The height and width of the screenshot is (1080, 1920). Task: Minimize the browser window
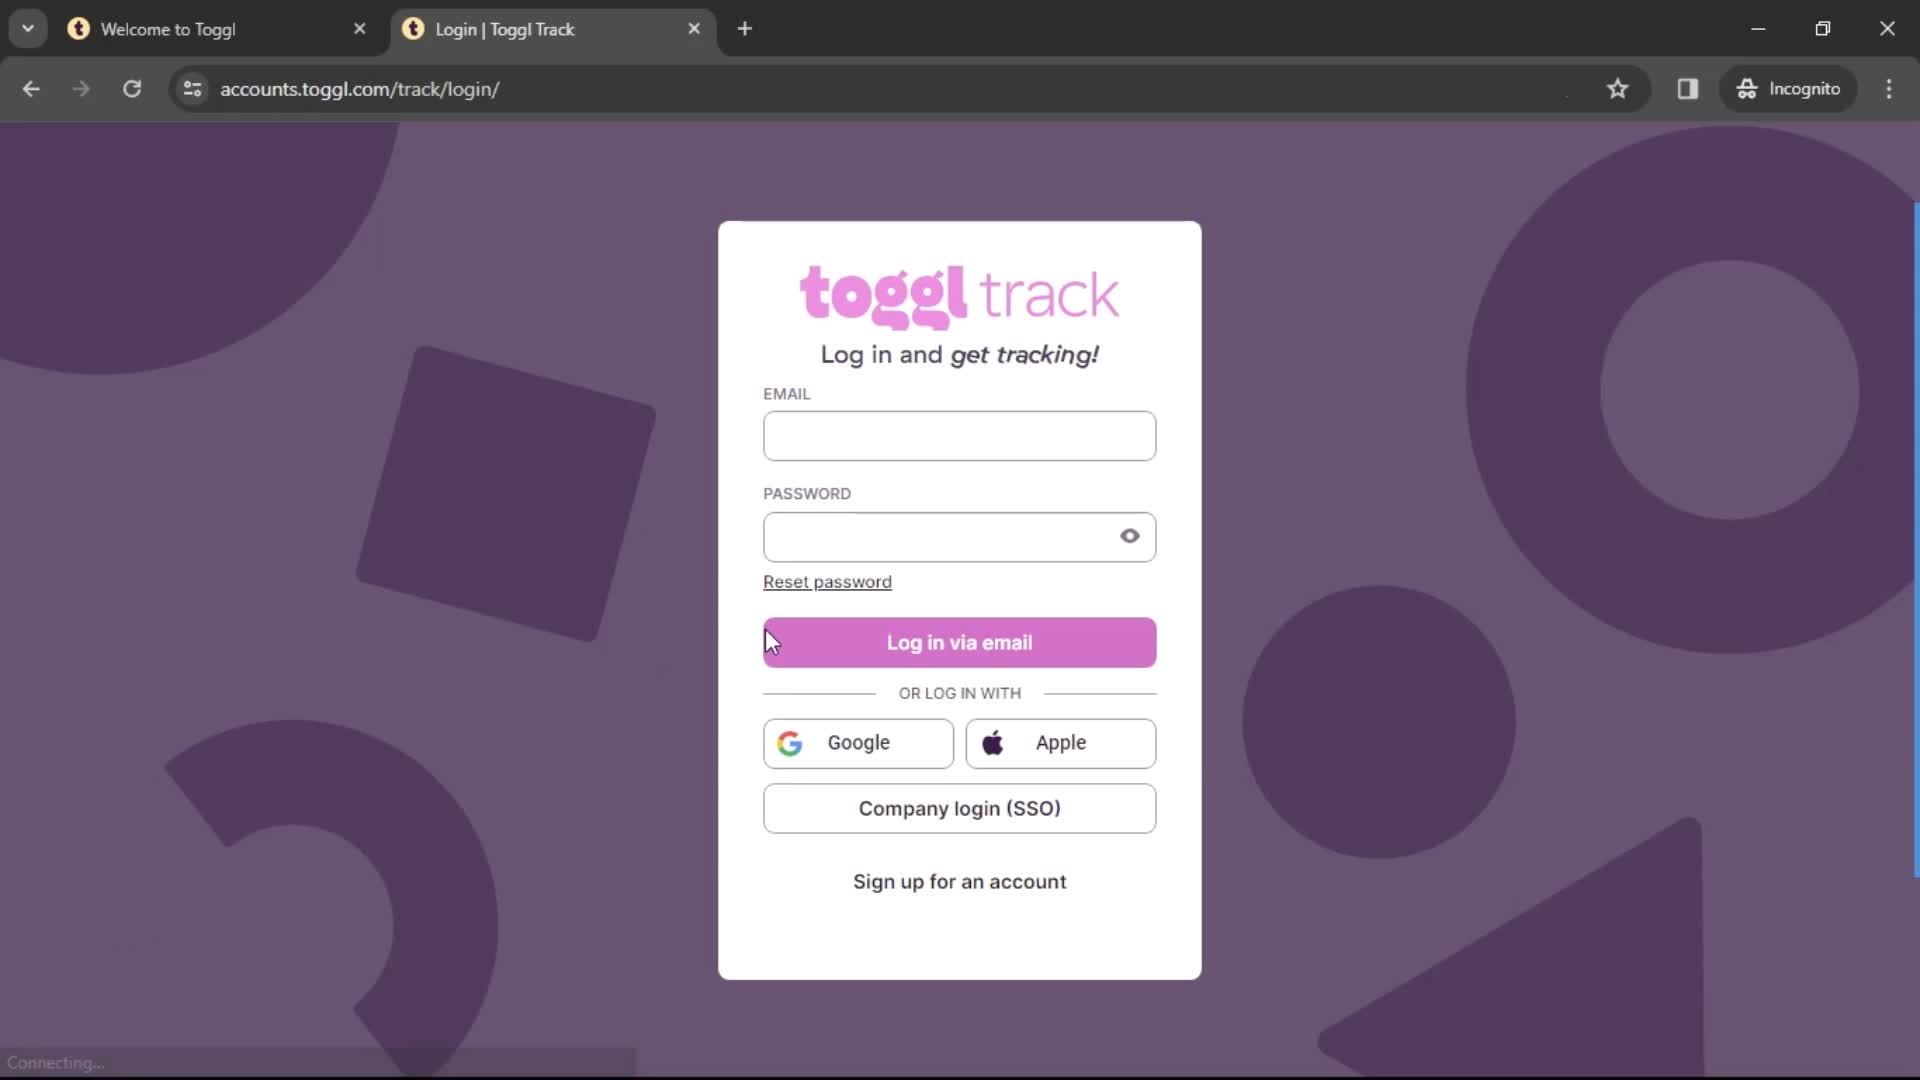(1758, 29)
